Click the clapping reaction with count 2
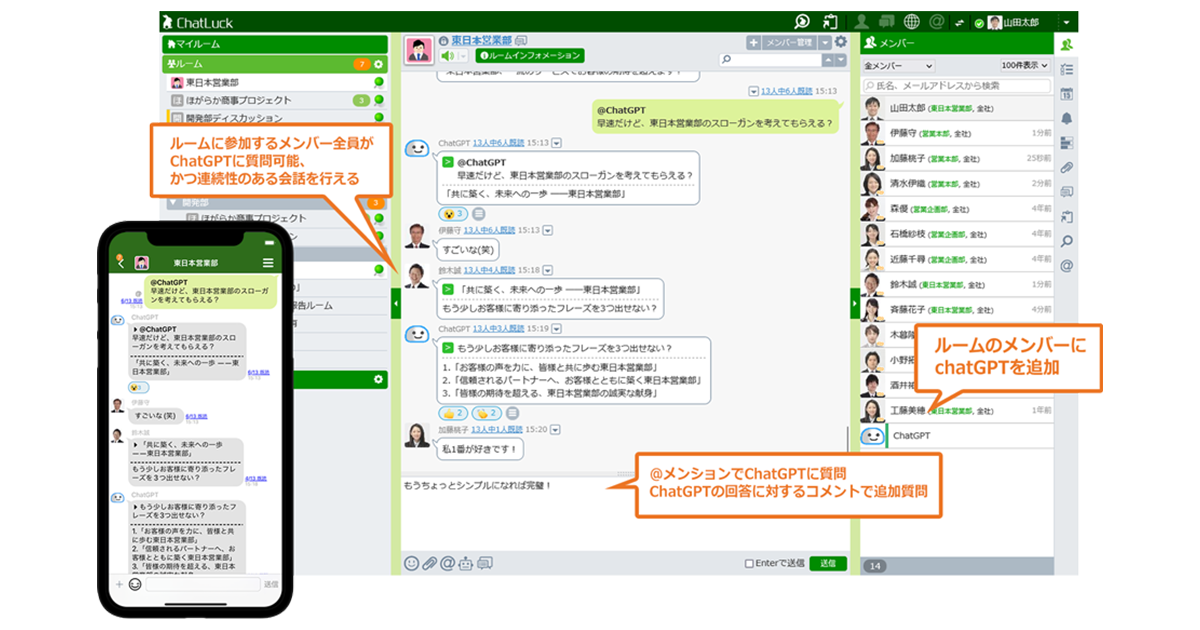This screenshot has width=1200, height=630. [x=487, y=412]
